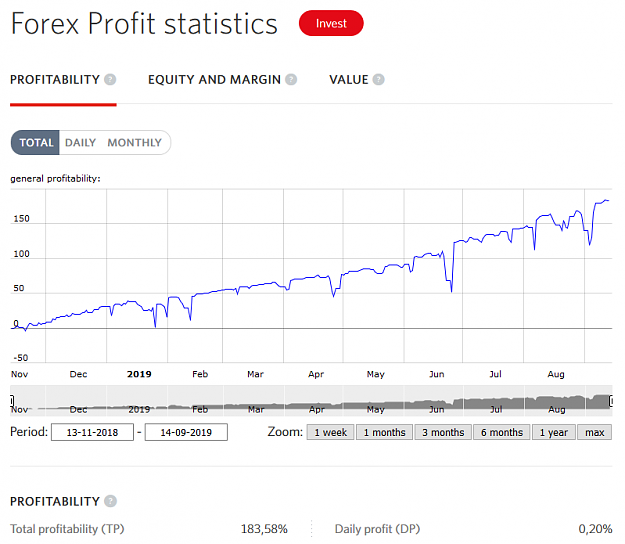Open help icon beside lower Profitability heading
The image size is (625, 544).
click(110, 501)
